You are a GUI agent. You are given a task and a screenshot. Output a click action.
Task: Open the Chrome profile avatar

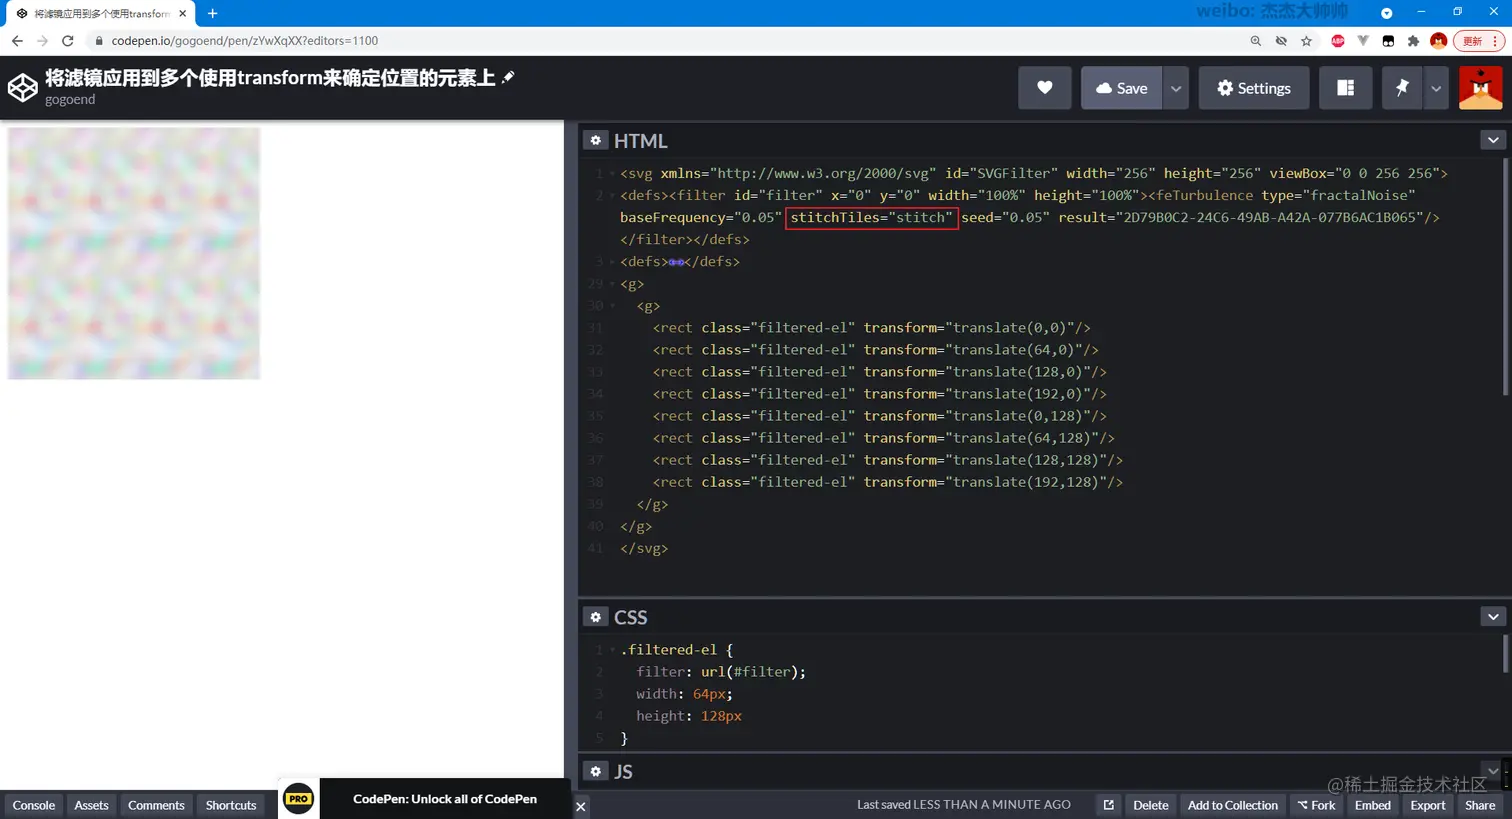coord(1439,41)
